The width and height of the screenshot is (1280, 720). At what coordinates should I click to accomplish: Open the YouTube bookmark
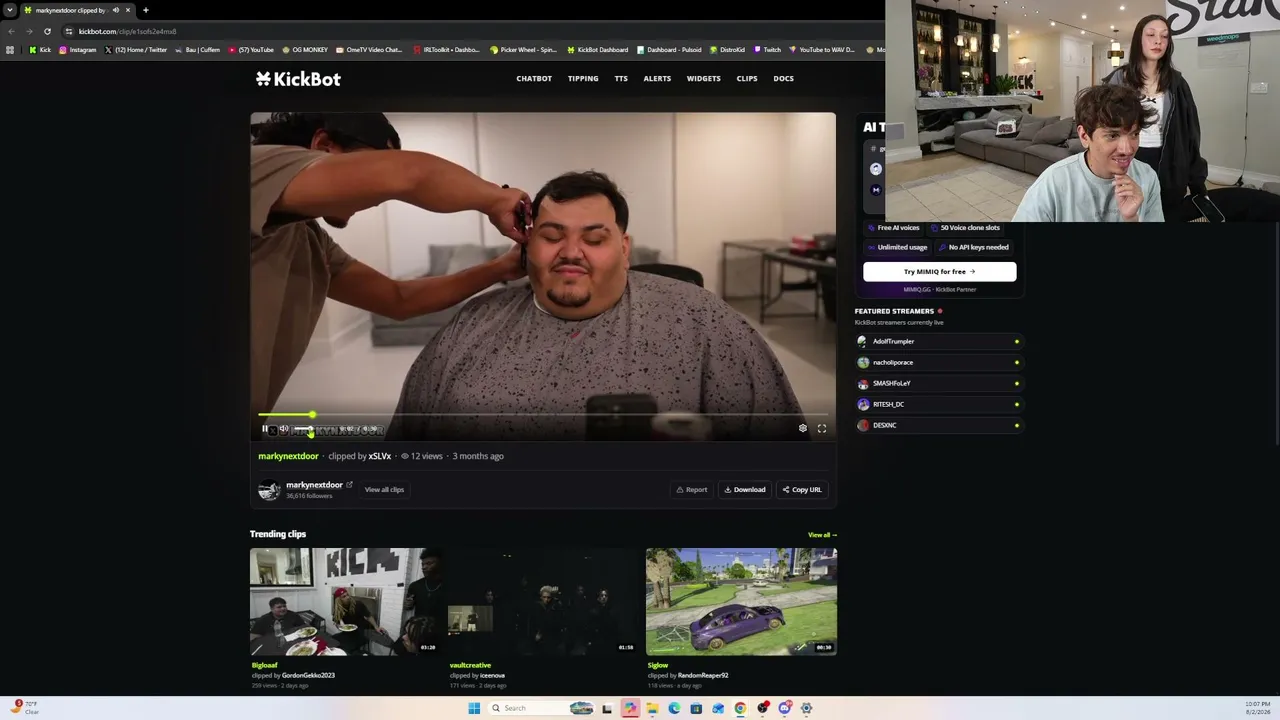[251, 50]
